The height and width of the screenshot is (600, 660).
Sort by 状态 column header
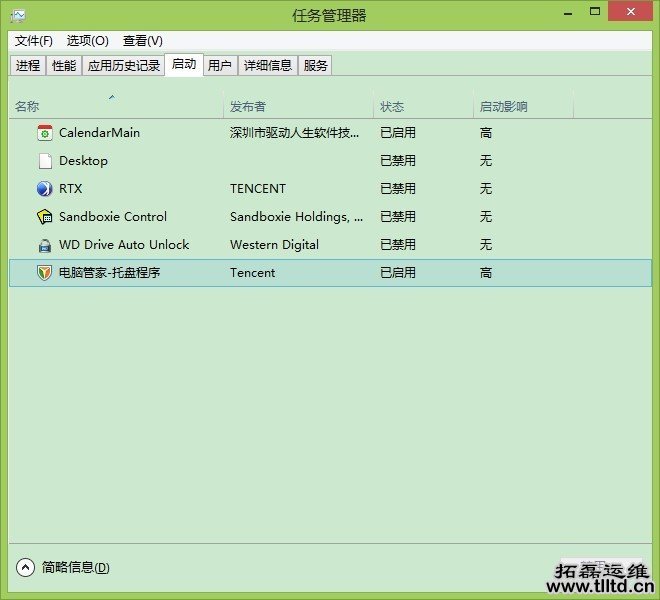[x=392, y=107]
